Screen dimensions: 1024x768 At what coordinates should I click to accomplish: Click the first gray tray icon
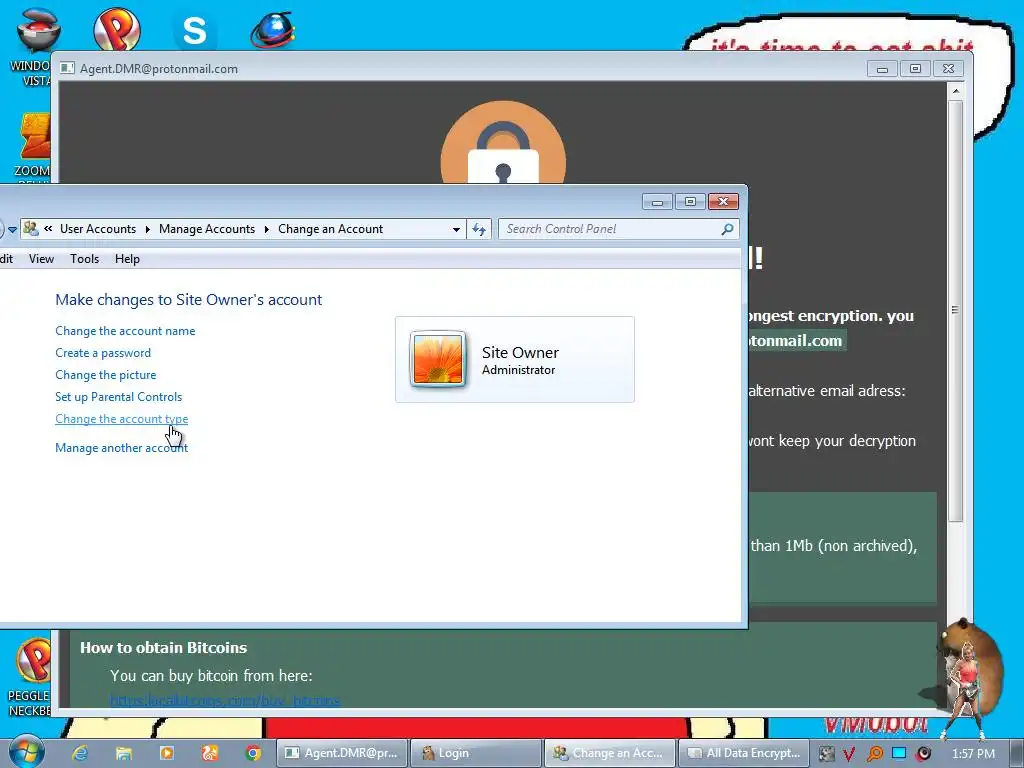(x=826, y=754)
